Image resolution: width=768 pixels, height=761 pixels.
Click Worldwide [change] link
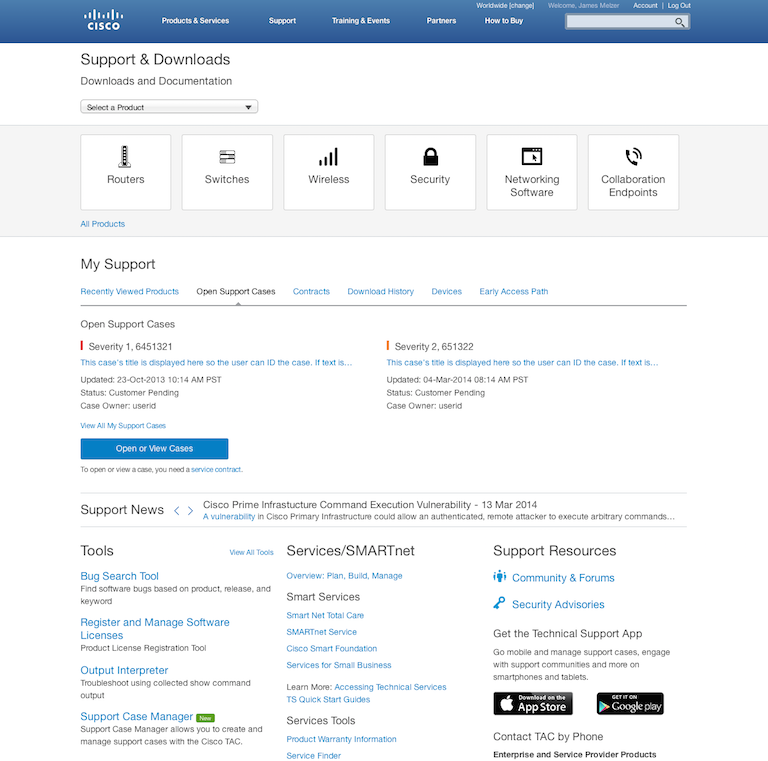505,5
